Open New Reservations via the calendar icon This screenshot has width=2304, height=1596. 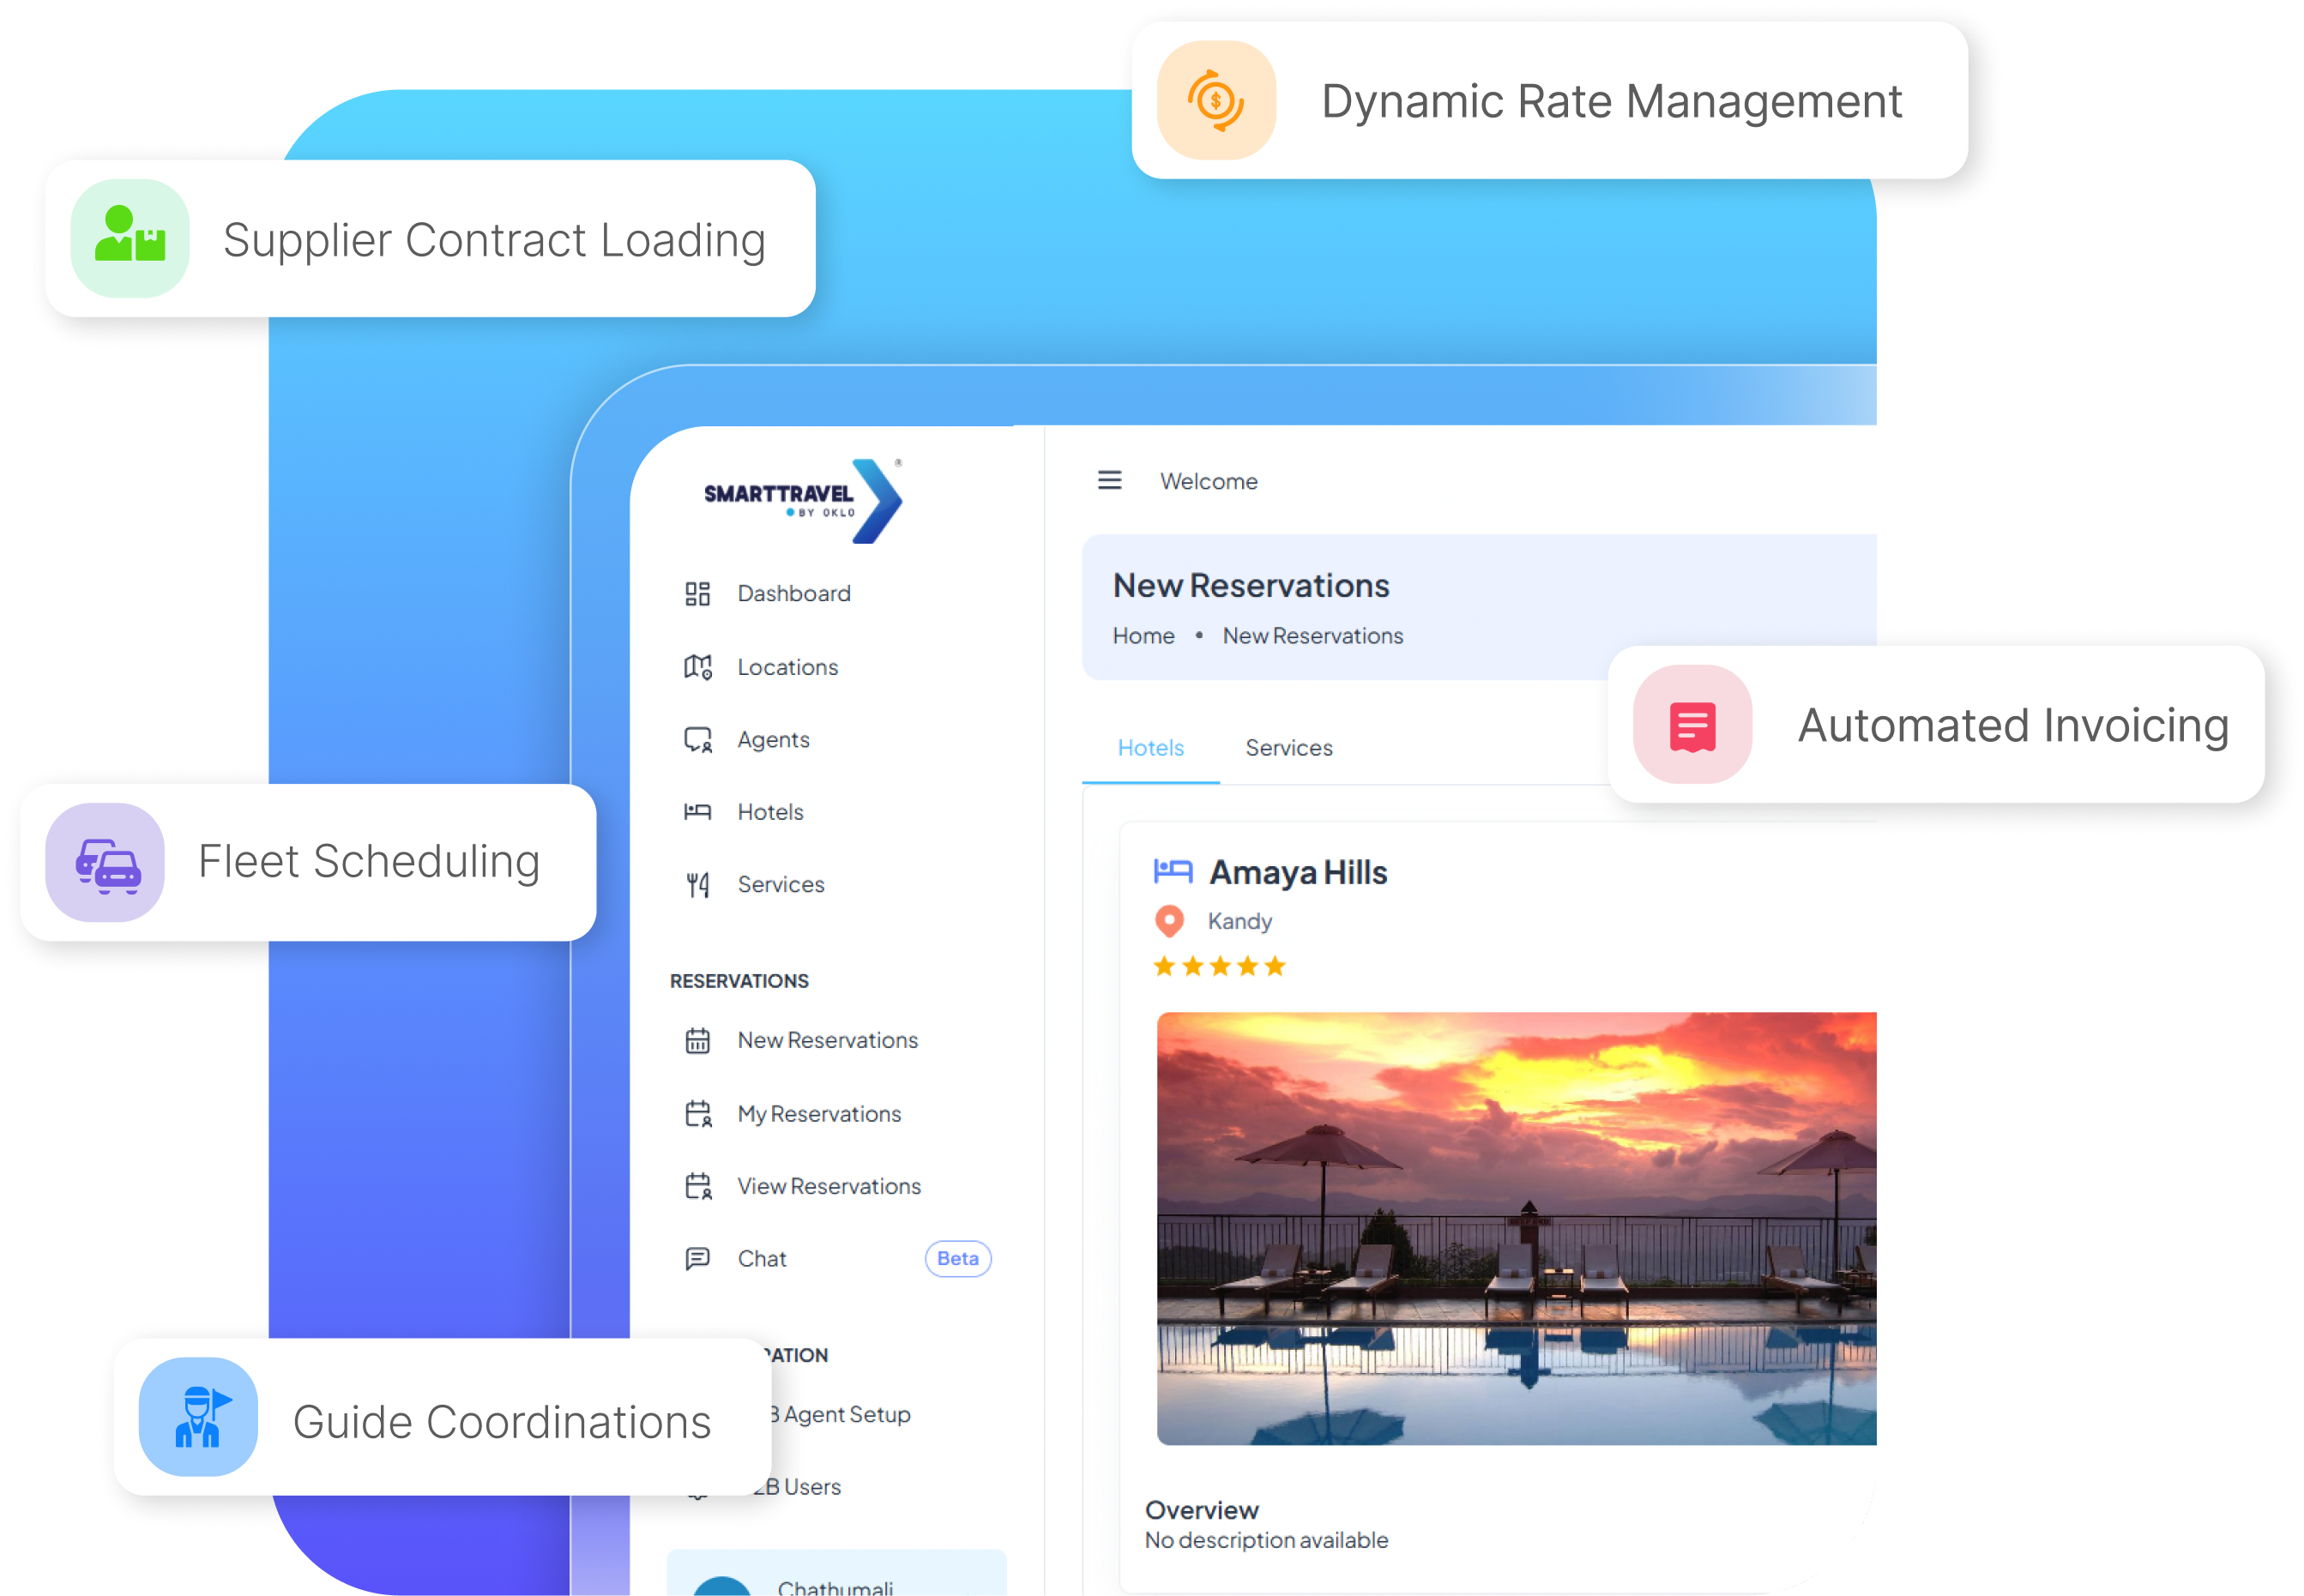point(698,1040)
